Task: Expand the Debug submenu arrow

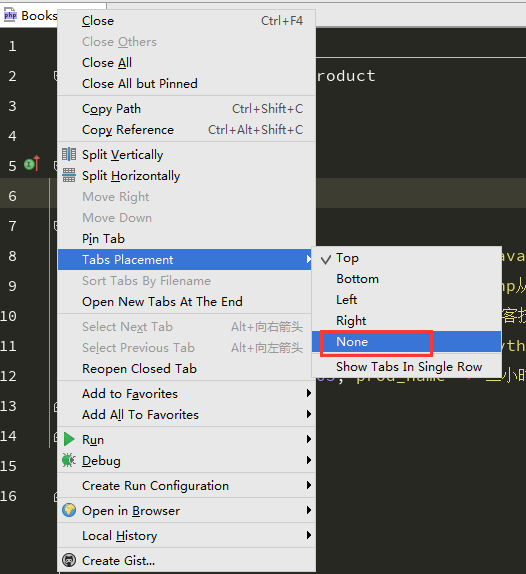Action: (309, 460)
